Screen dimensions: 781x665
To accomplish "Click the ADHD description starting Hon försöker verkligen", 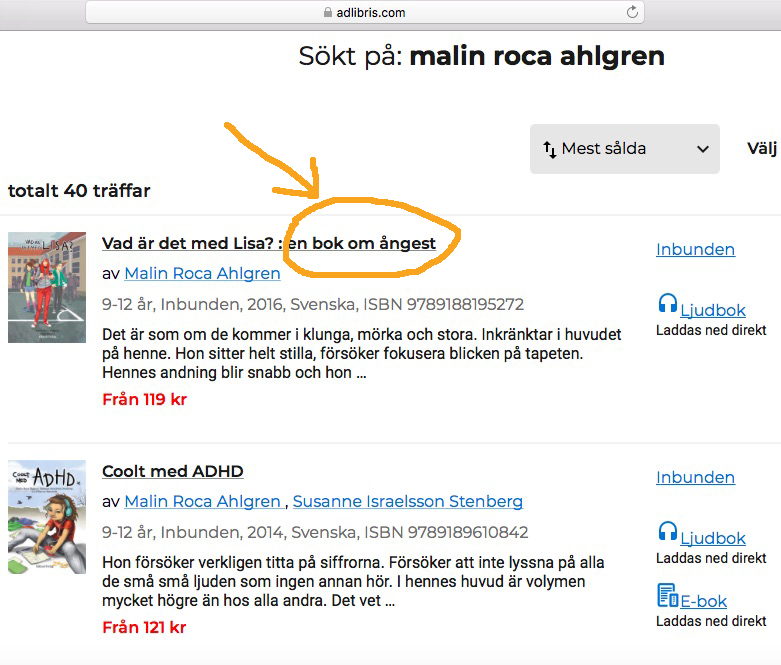I will click(x=353, y=582).
